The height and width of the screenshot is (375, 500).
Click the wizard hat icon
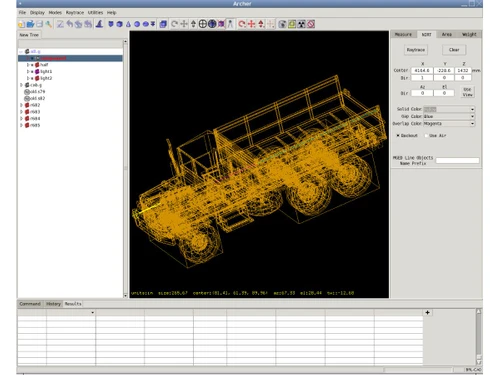99,24
